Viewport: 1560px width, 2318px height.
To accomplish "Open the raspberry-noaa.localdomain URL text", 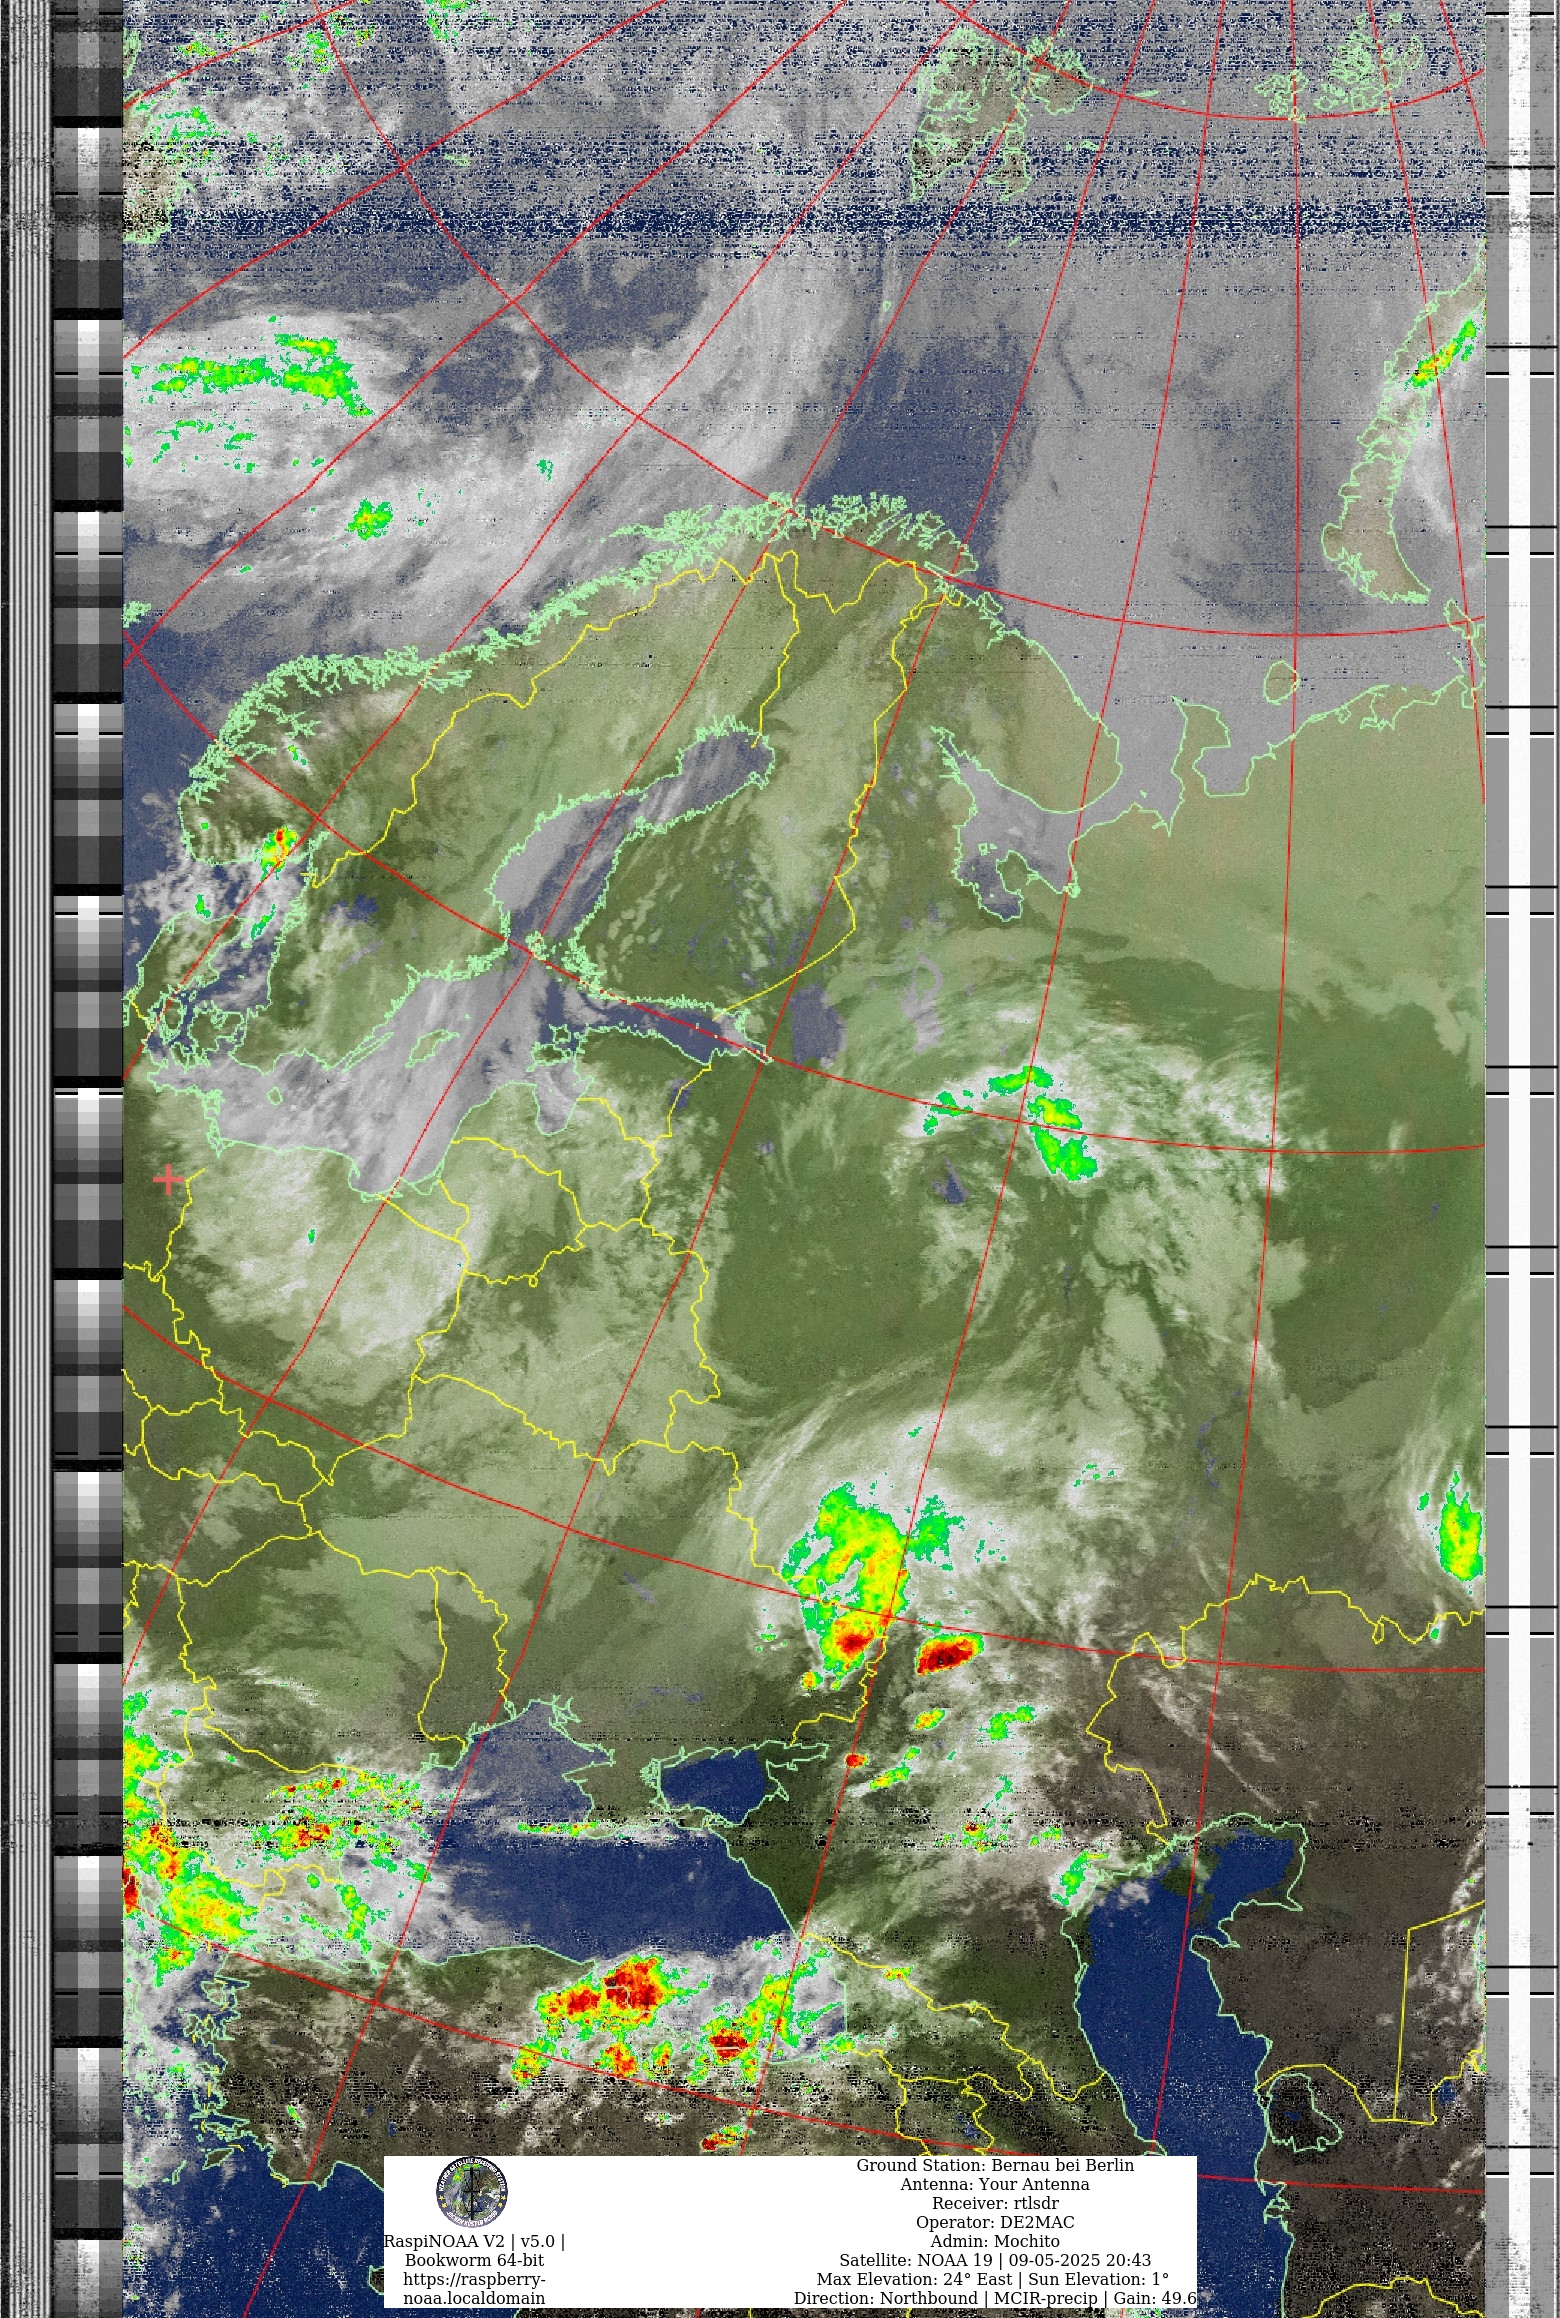I will [474, 2289].
